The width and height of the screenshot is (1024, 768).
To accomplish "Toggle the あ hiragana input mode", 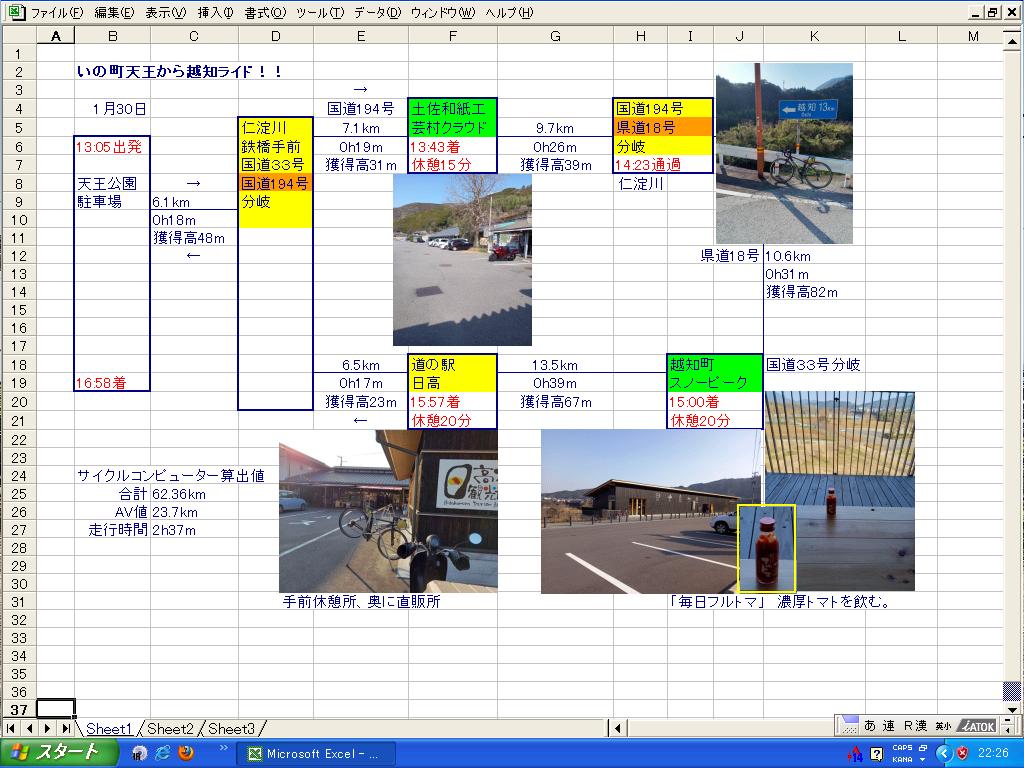I will pos(870,726).
